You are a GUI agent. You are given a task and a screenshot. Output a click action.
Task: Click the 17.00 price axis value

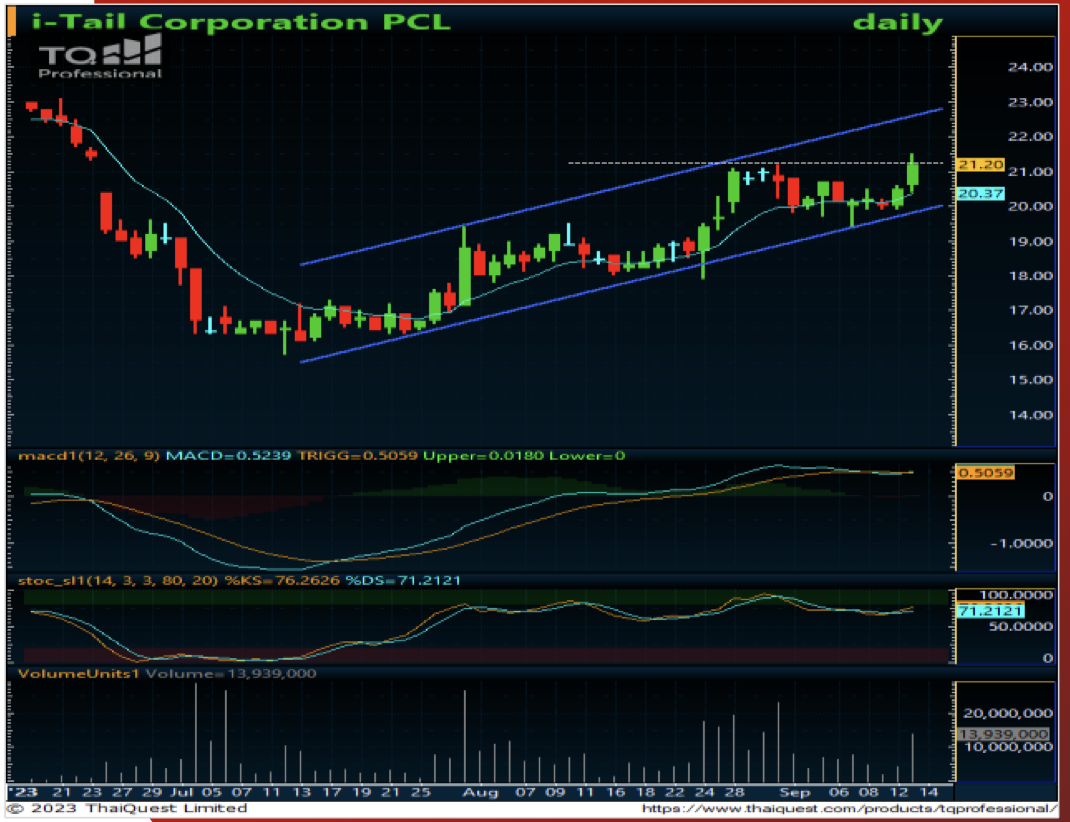1030,310
